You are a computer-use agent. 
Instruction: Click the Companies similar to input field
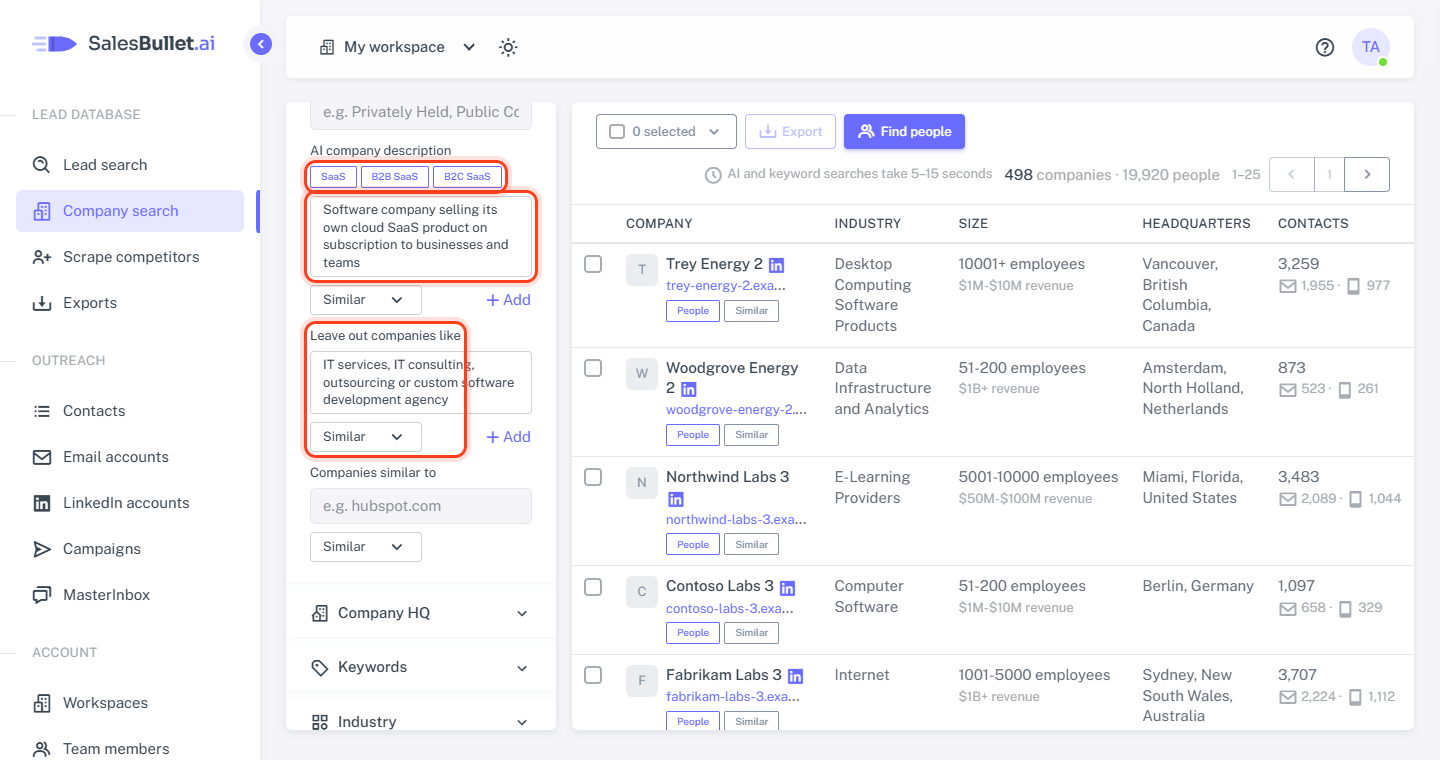(x=421, y=506)
